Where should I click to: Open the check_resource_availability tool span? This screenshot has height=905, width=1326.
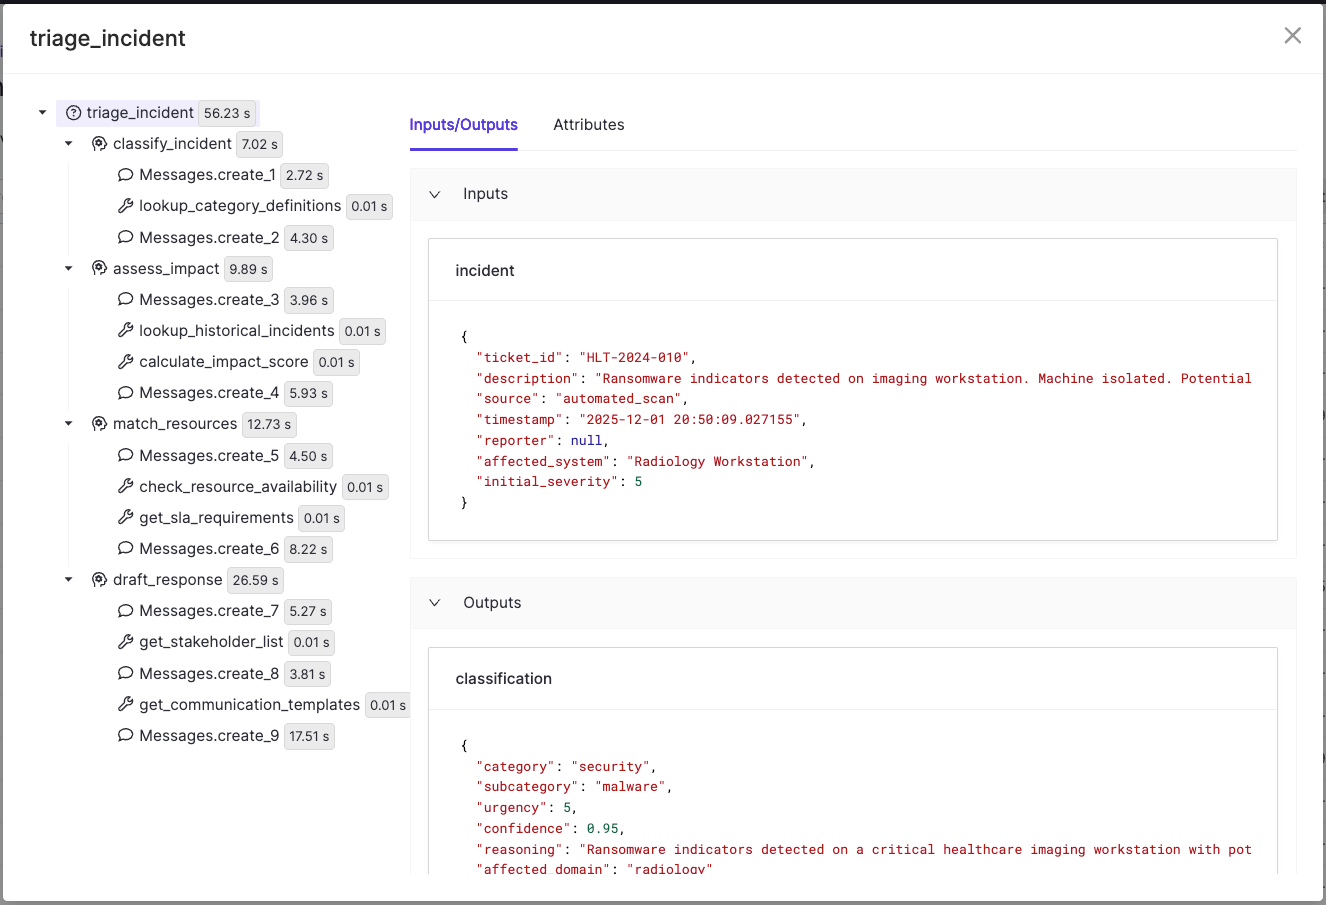pos(238,487)
